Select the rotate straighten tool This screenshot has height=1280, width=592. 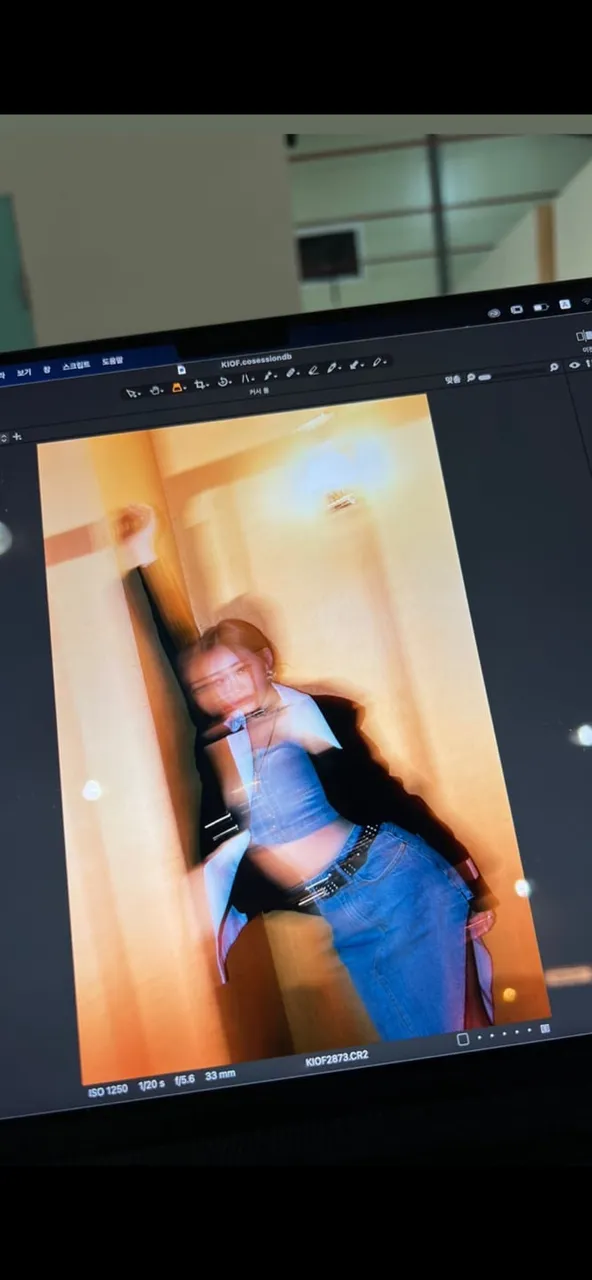click(x=224, y=382)
